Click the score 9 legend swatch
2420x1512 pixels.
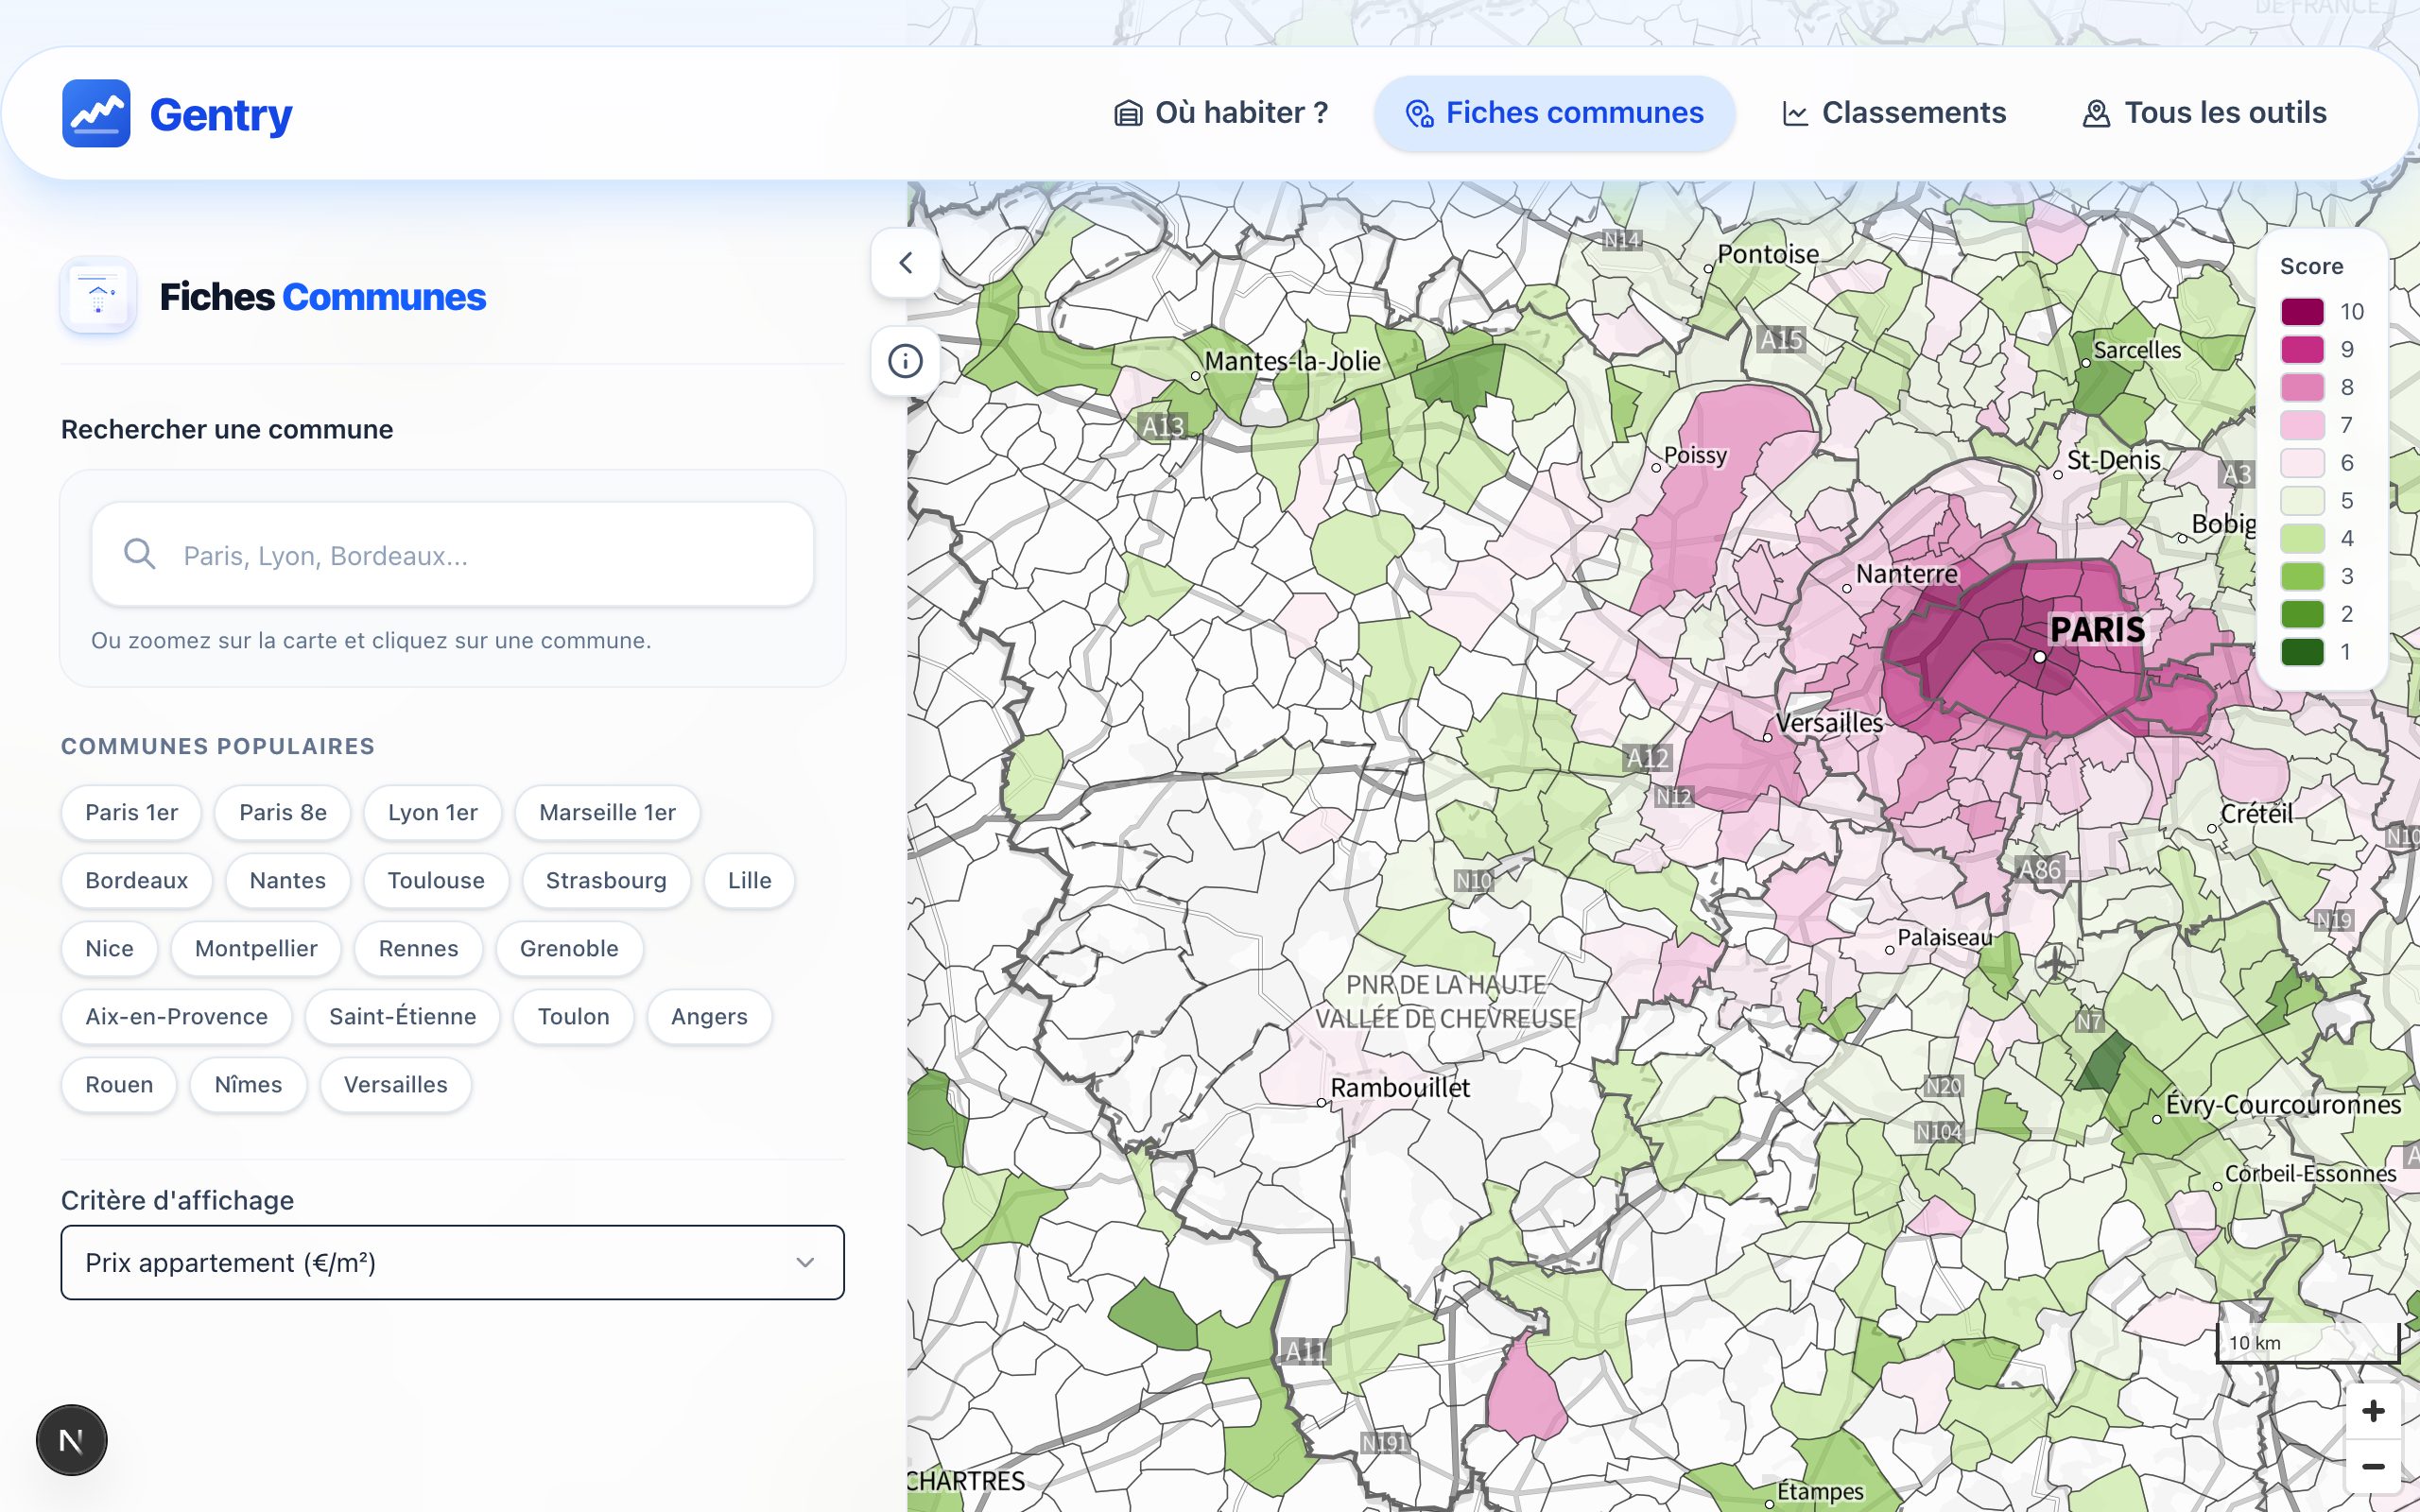pyautogui.click(x=2302, y=349)
